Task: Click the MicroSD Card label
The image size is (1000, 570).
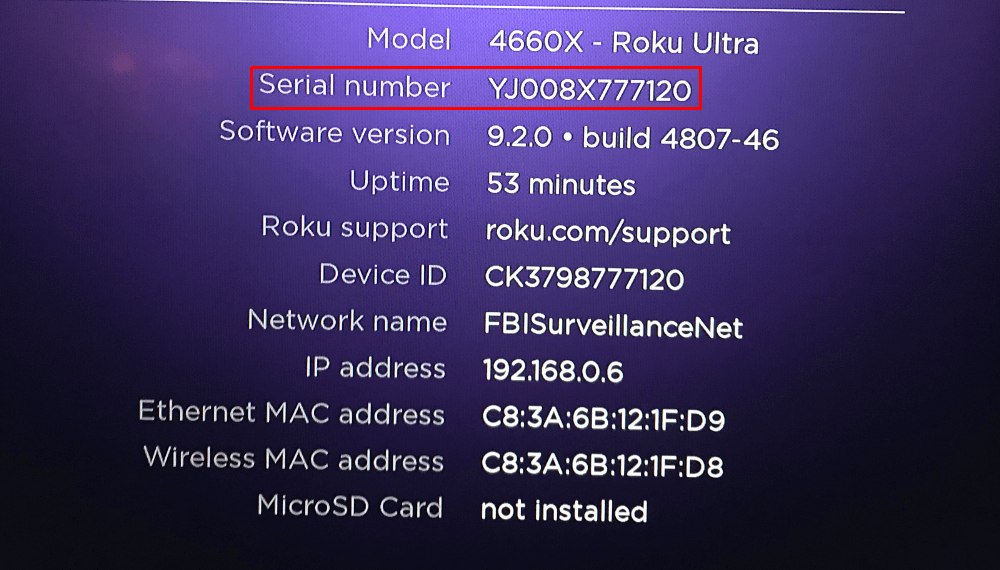Action: pyautogui.click(x=350, y=506)
